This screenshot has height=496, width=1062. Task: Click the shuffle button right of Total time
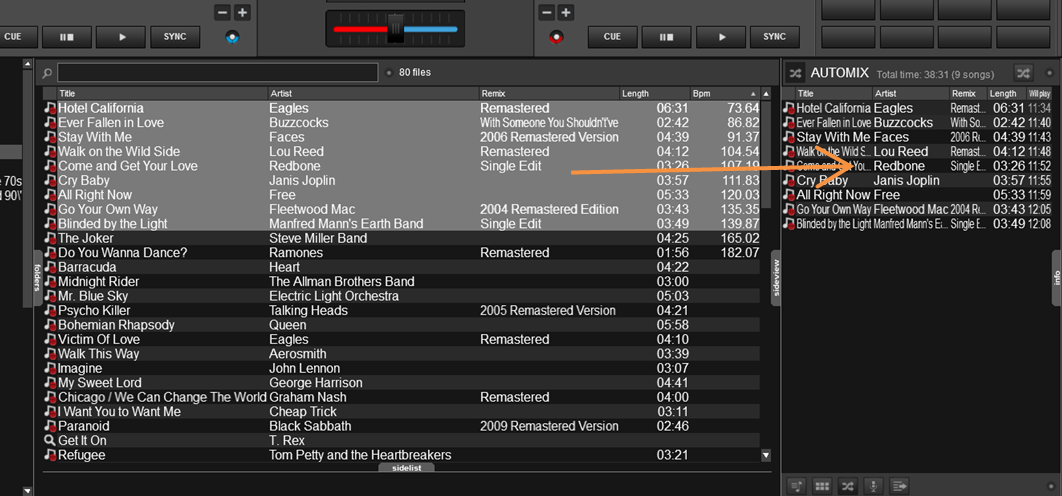pyautogui.click(x=1023, y=73)
